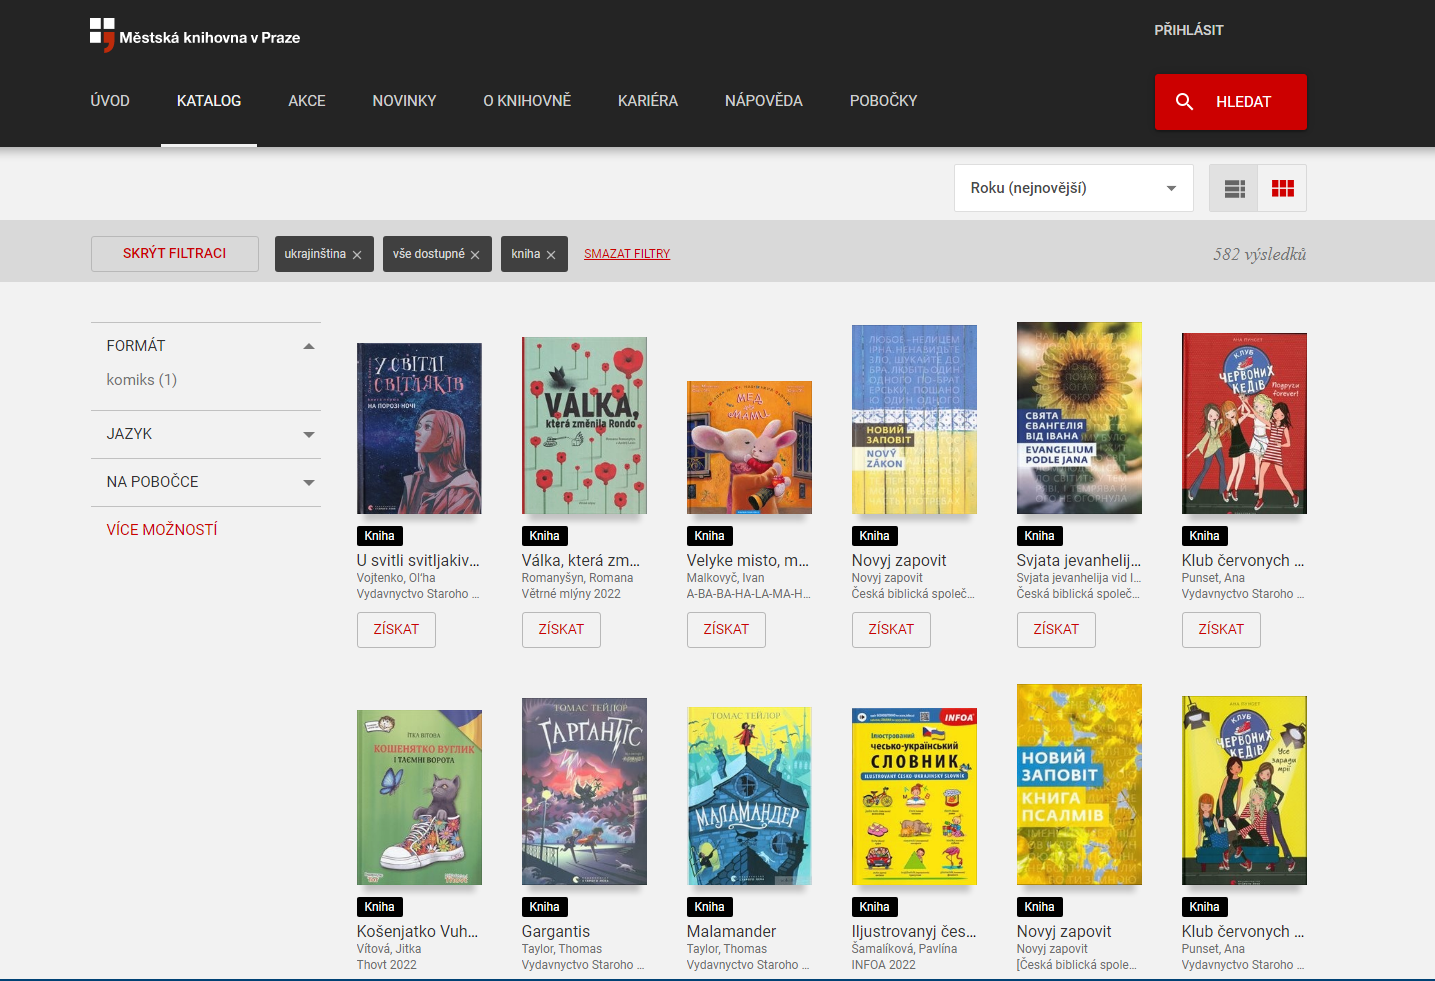1435x981 pixels.
Task: Switch to list view layout
Action: point(1234,188)
